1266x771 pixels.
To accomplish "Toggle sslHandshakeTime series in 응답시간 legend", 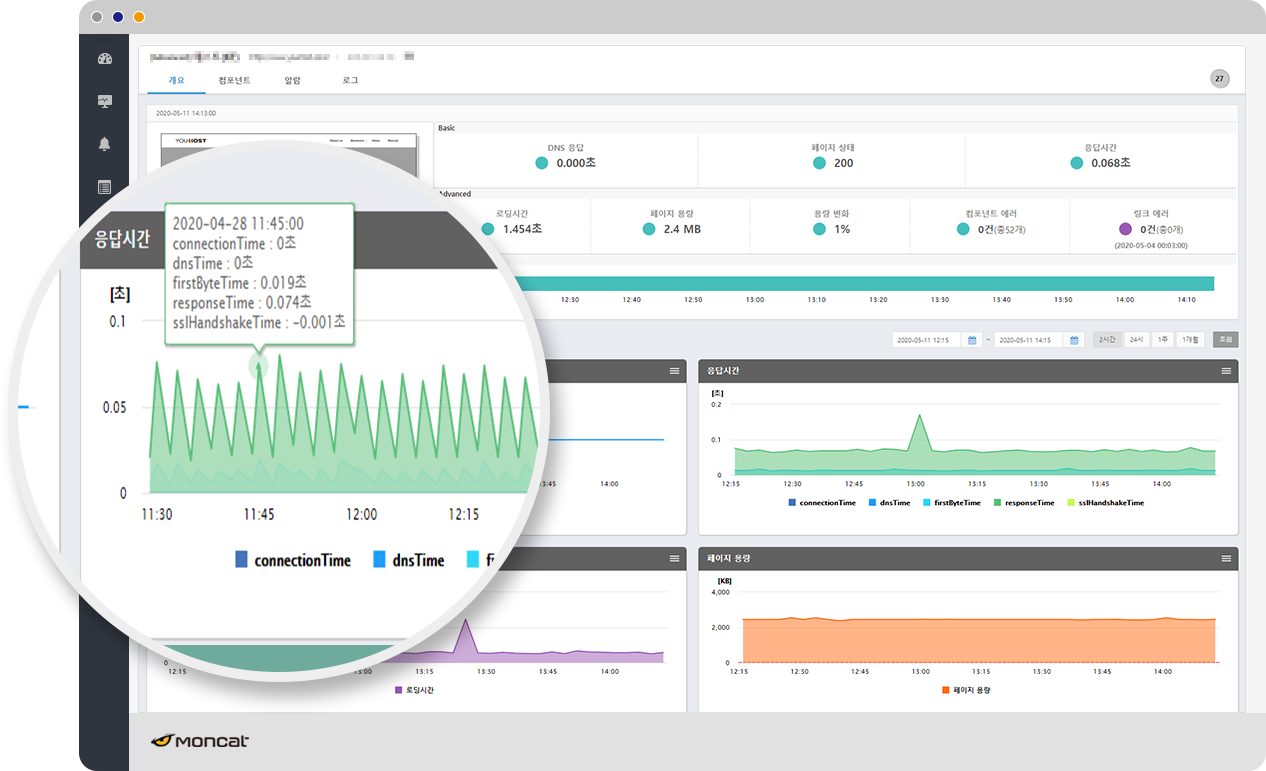I will tap(1105, 503).
